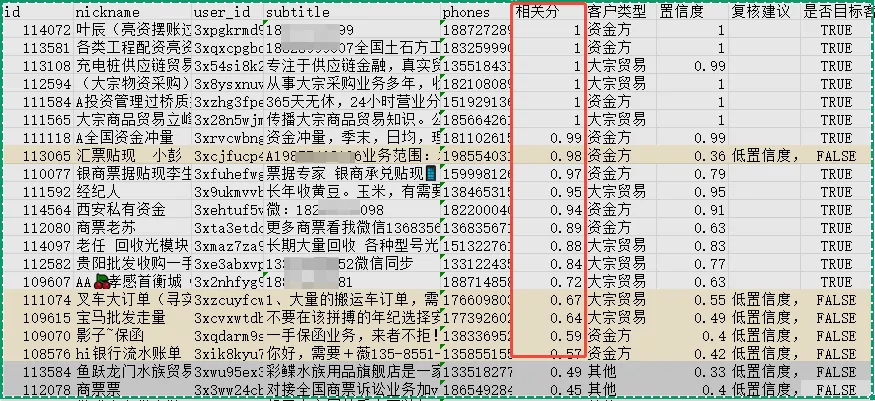This screenshot has height=401, width=875.
Task: Click nickname cell hi银行流水账单
Action: click(133, 354)
